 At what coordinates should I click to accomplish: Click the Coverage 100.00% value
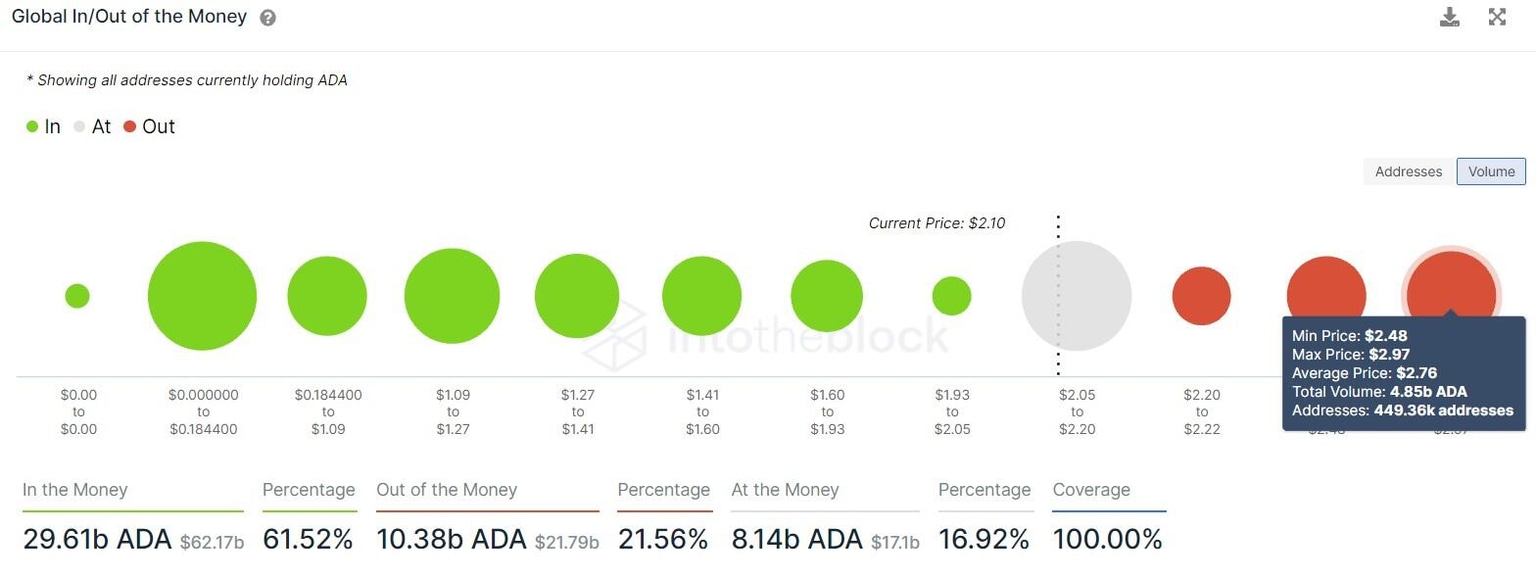[x=1106, y=539]
